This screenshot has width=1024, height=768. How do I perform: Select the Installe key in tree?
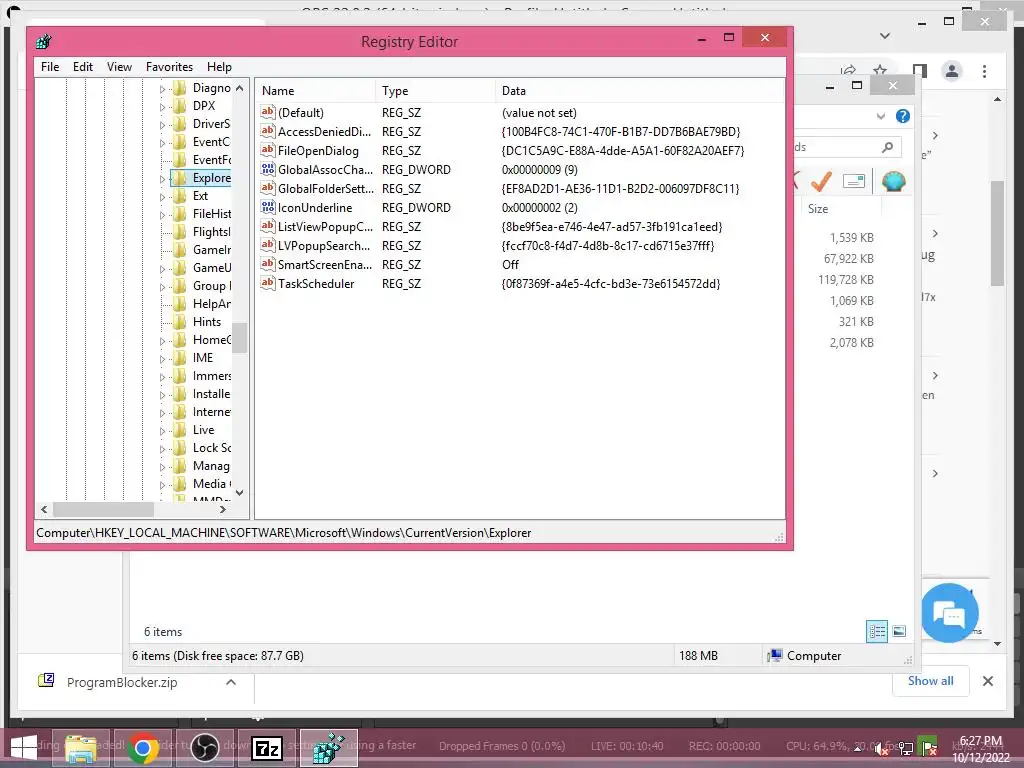(211, 394)
